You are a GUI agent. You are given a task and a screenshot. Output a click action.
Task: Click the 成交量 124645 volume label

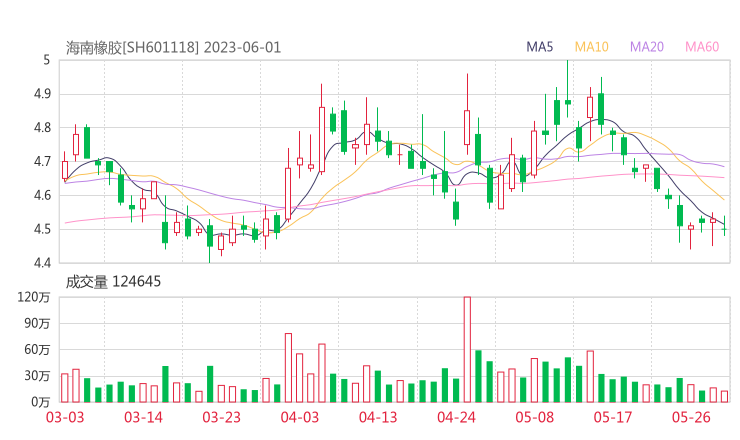coord(113,282)
